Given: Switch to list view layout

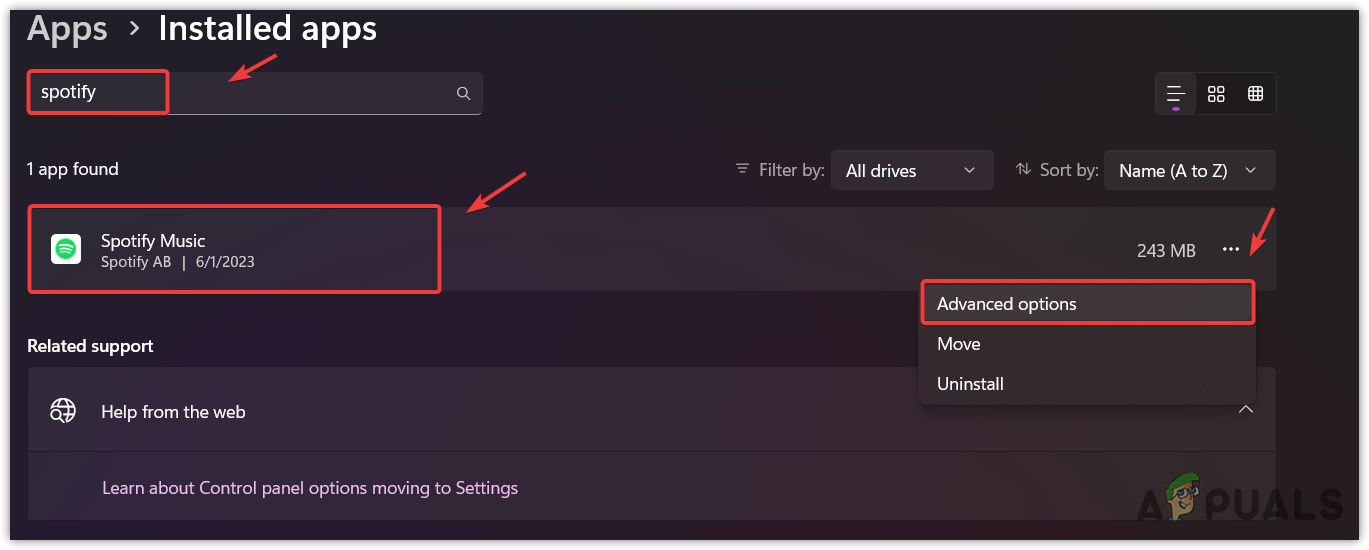Looking at the screenshot, I should [x=1176, y=94].
